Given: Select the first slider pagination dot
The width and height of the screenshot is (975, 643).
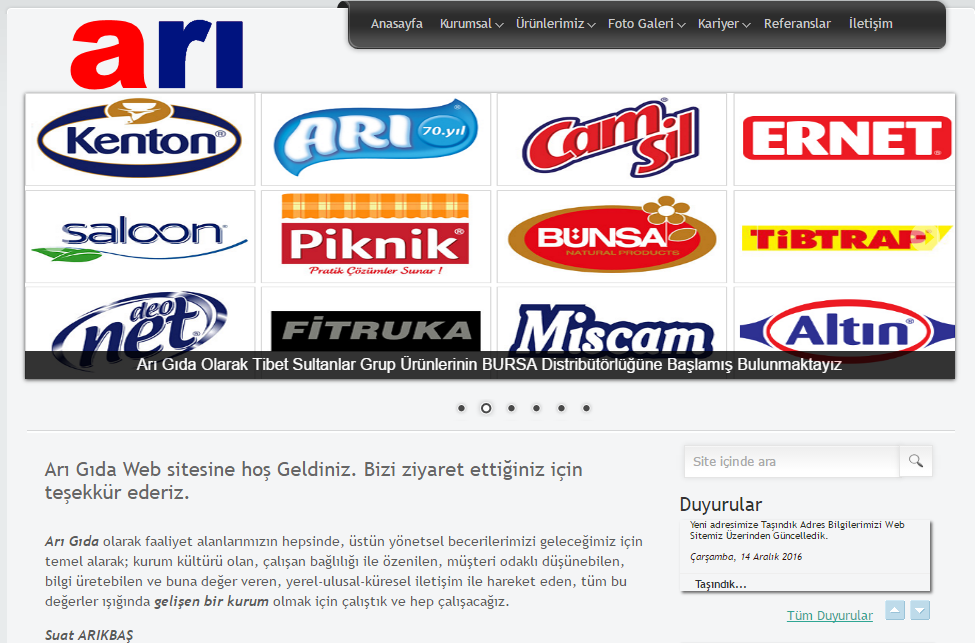Looking at the screenshot, I should click(461, 408).
